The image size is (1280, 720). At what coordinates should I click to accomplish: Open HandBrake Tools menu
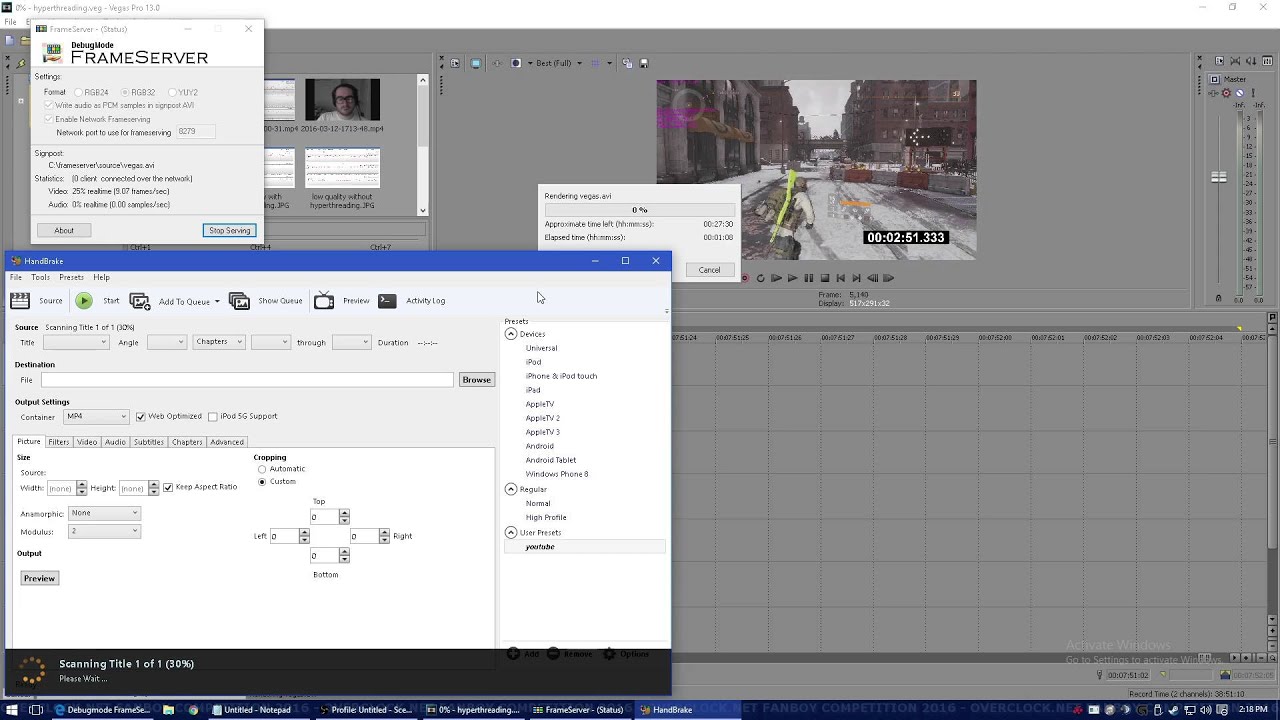click(x=40, y=277)
